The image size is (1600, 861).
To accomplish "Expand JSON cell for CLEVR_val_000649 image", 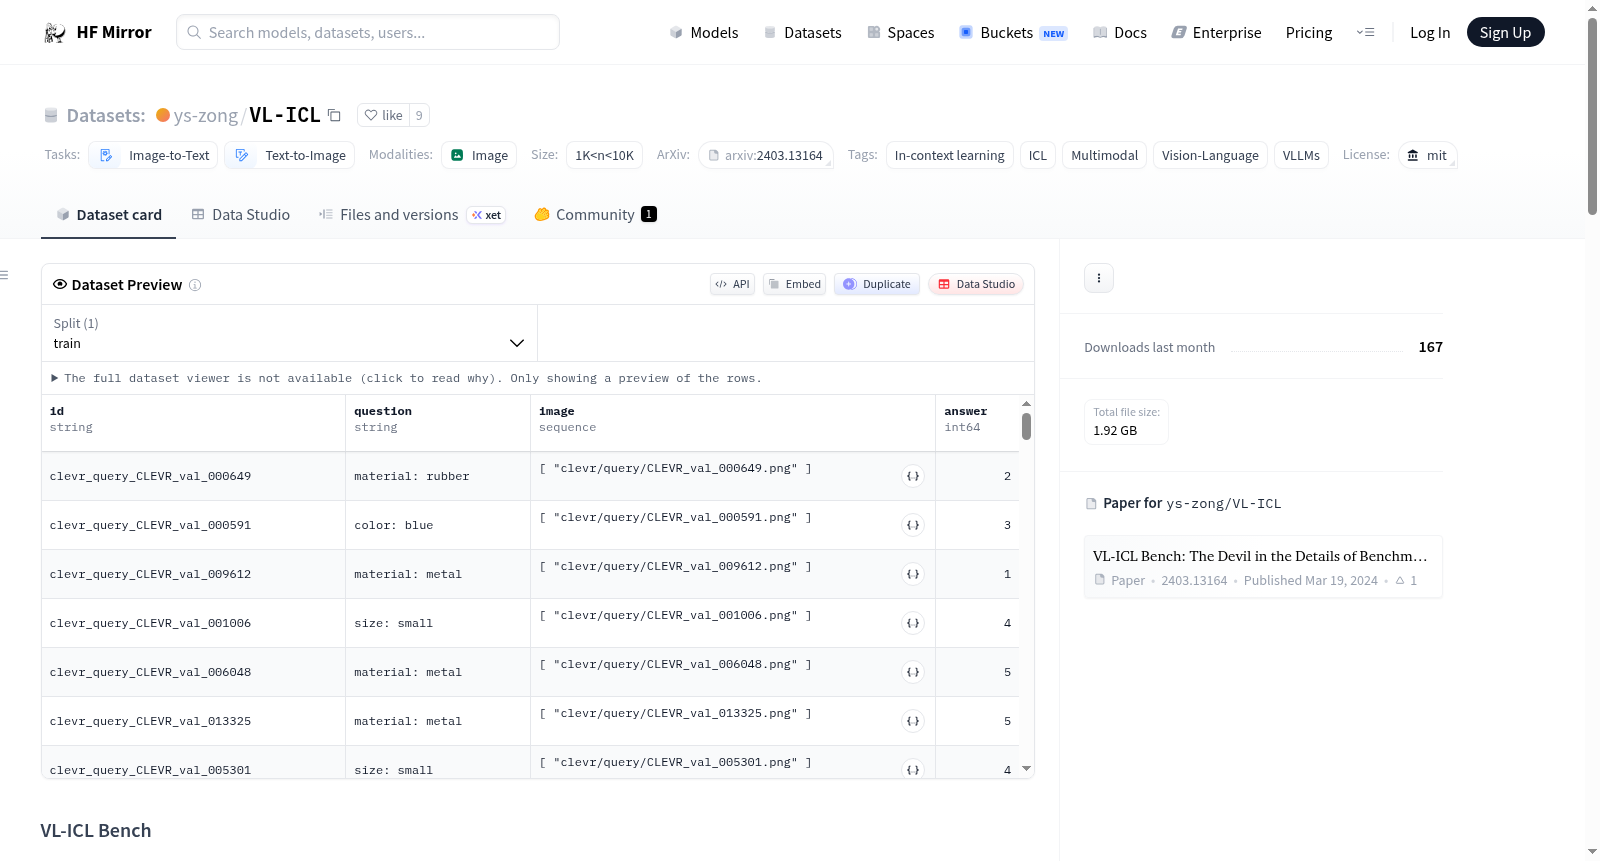I will [x=913, y=476].
